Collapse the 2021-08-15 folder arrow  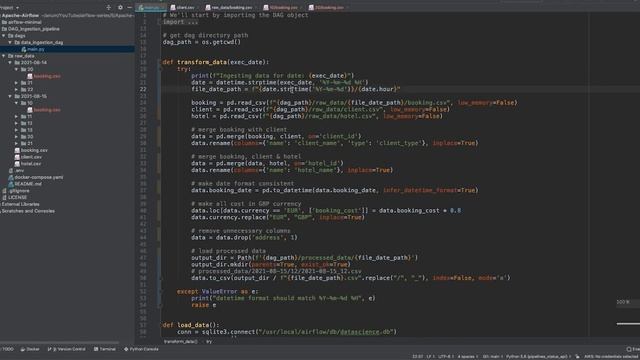[10, 96]
